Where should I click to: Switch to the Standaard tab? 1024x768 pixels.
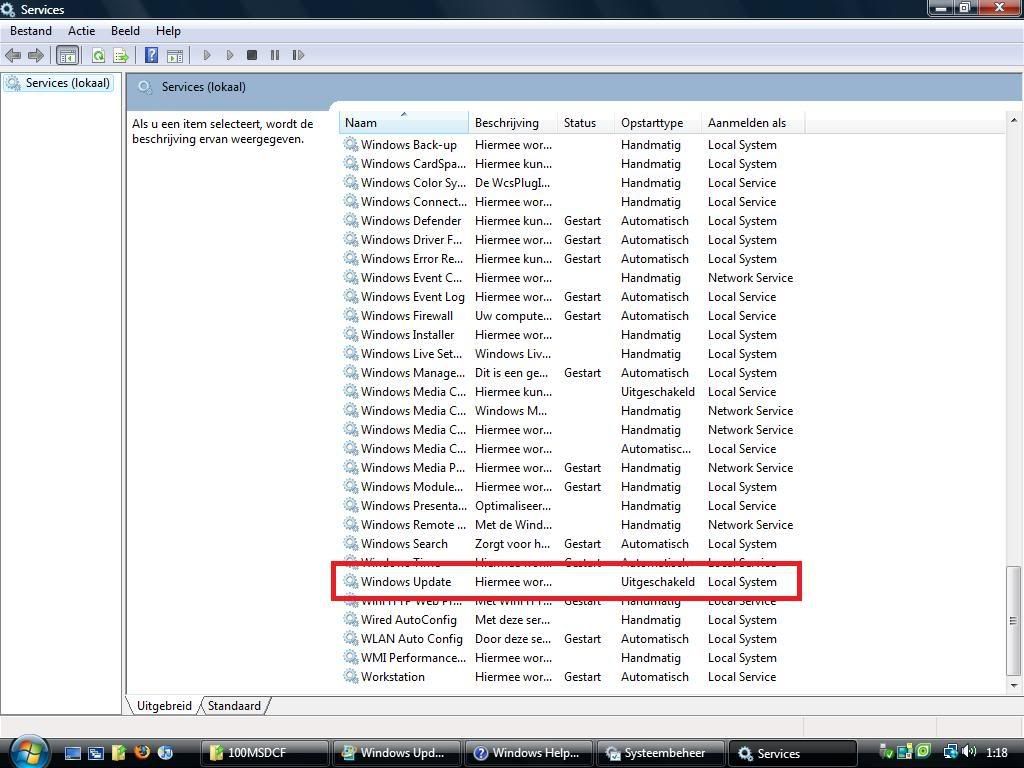click(234, 705)
